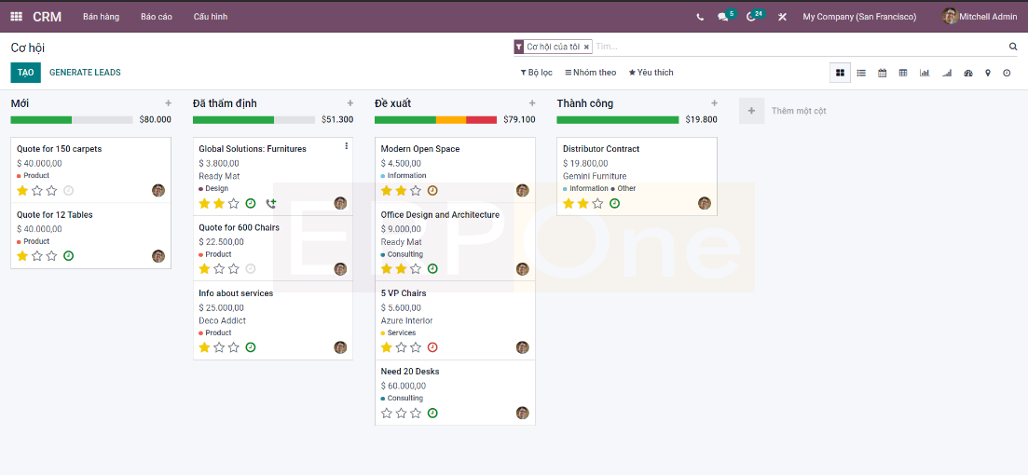Switch to the dashboard gauge view
1028x475 pixels.
tap(968, 73)
